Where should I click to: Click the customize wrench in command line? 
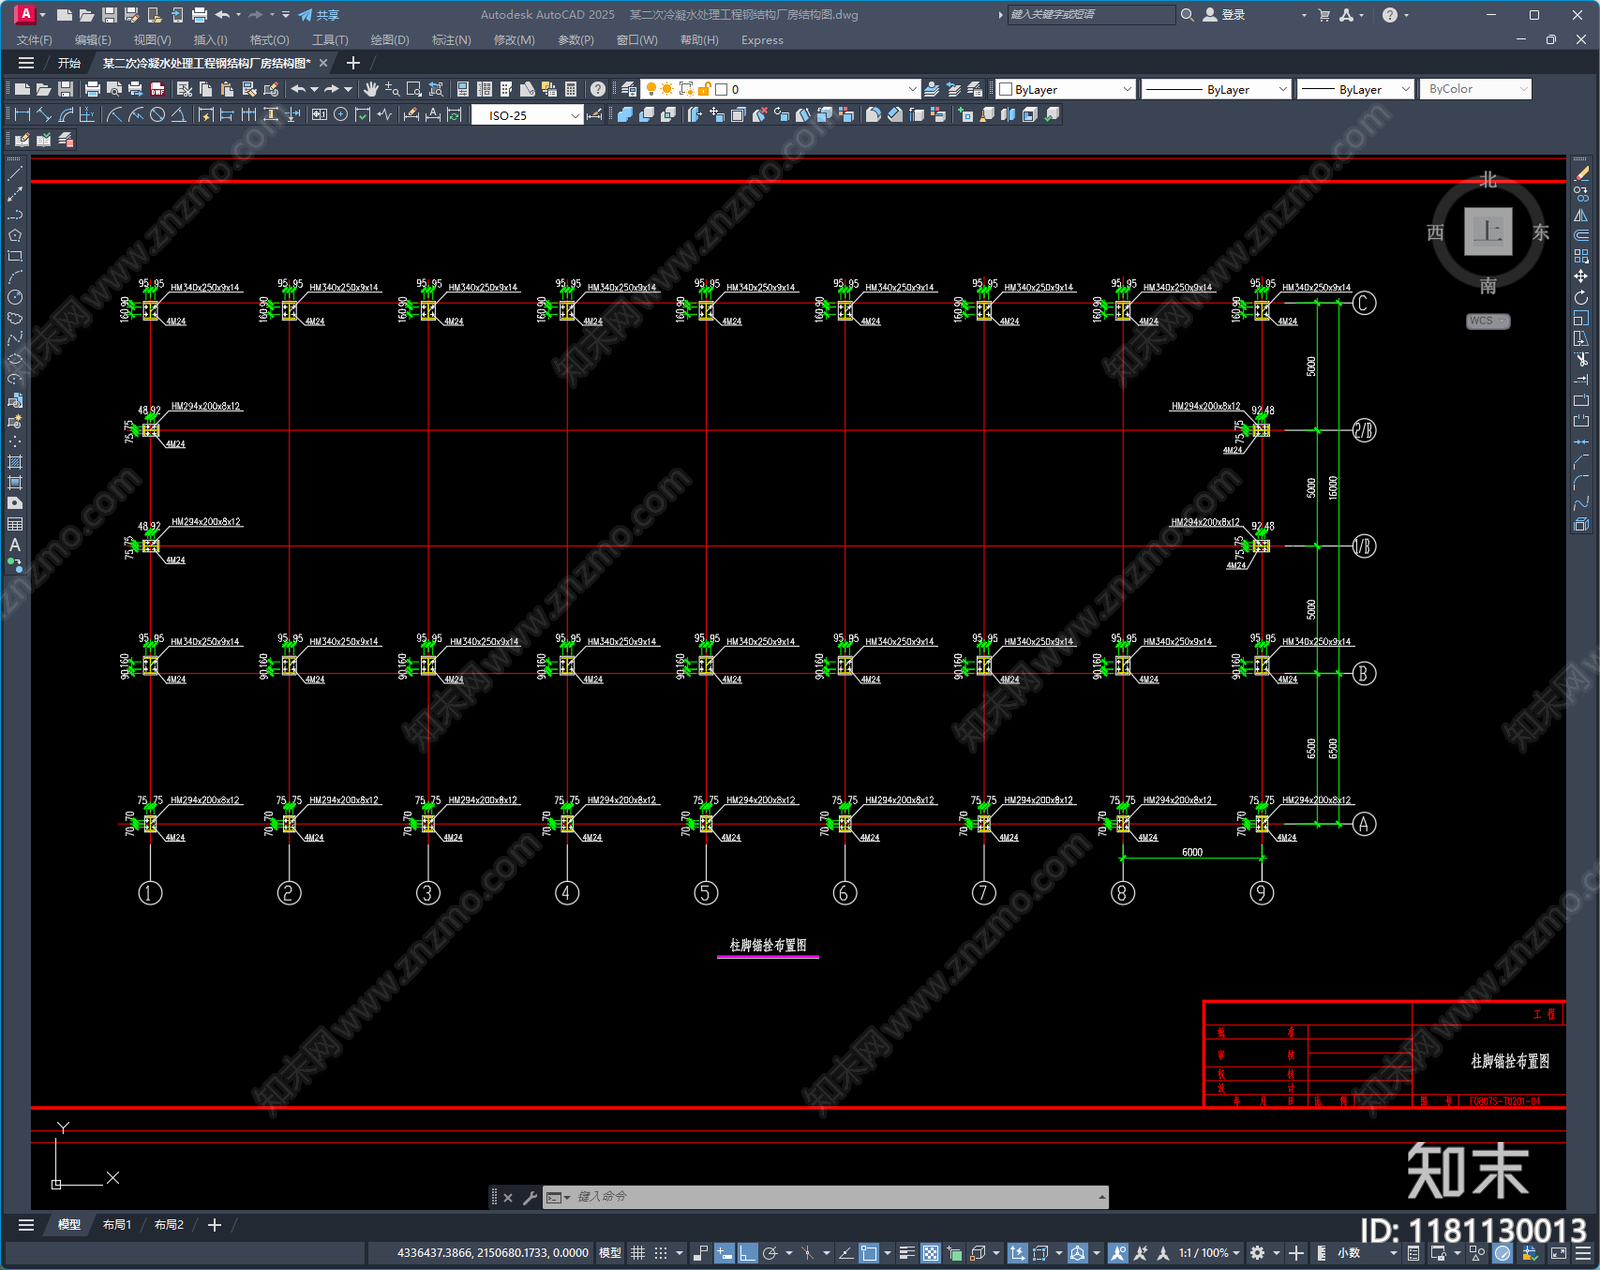point(530,1197)
